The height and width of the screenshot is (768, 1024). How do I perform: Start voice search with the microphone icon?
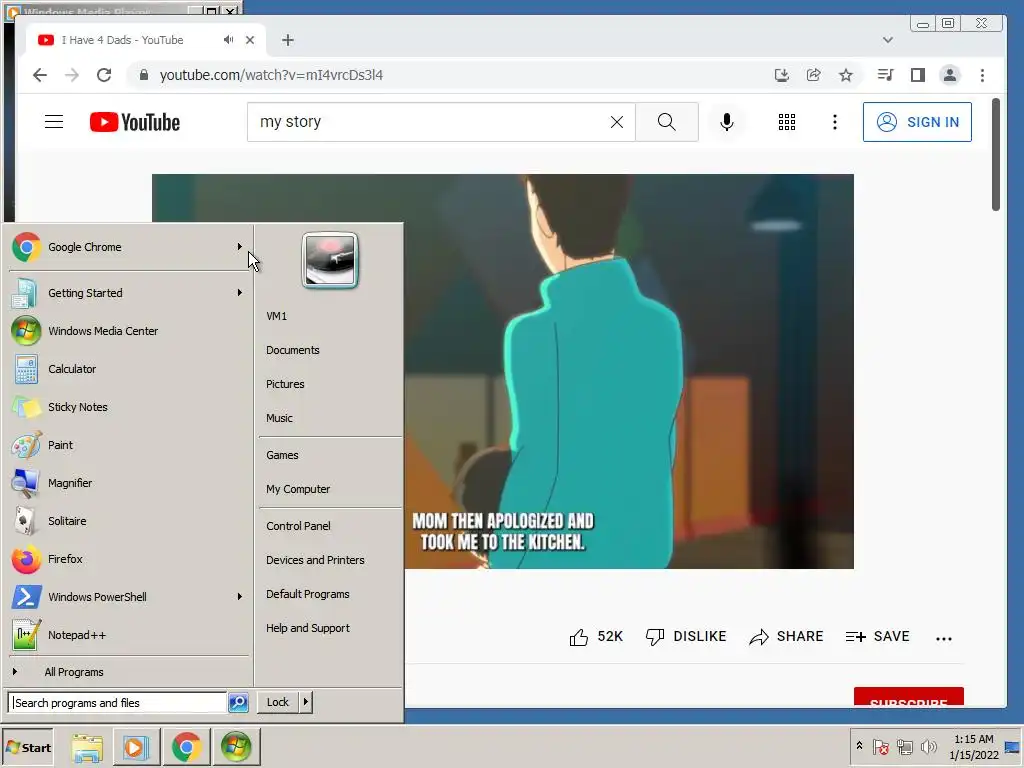726,122
